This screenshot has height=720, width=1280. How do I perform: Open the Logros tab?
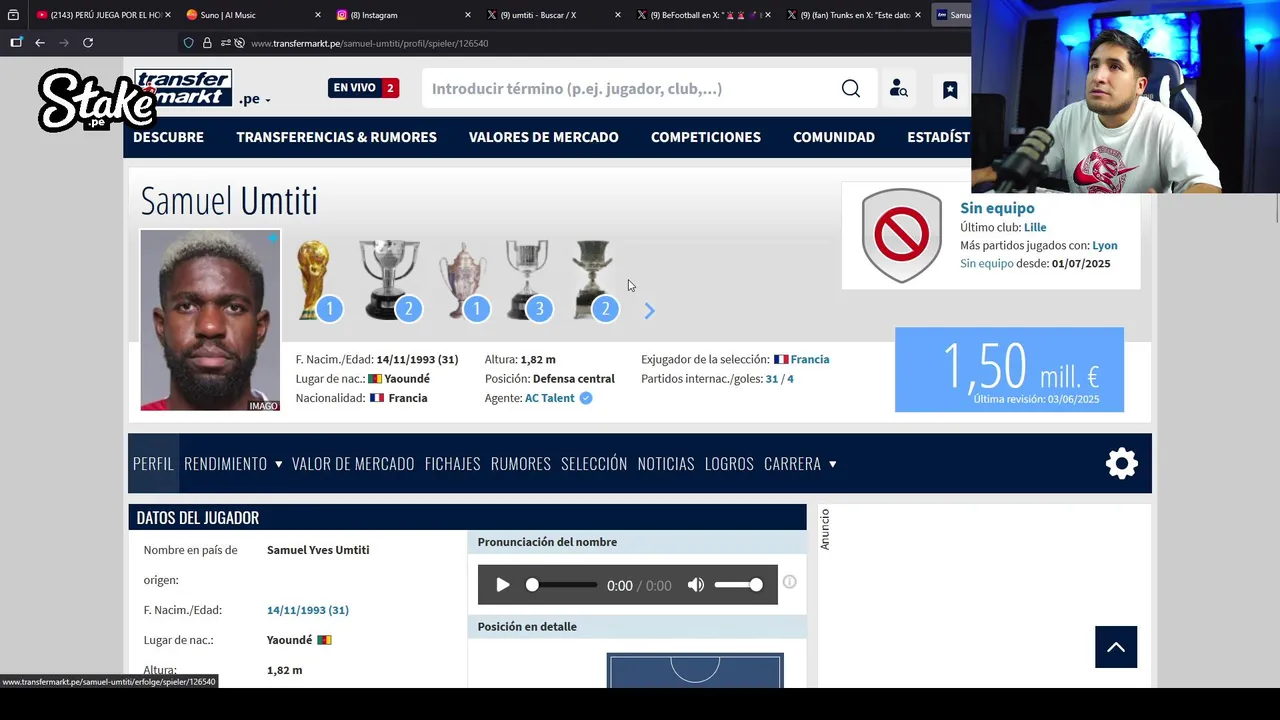click(729, 464)
